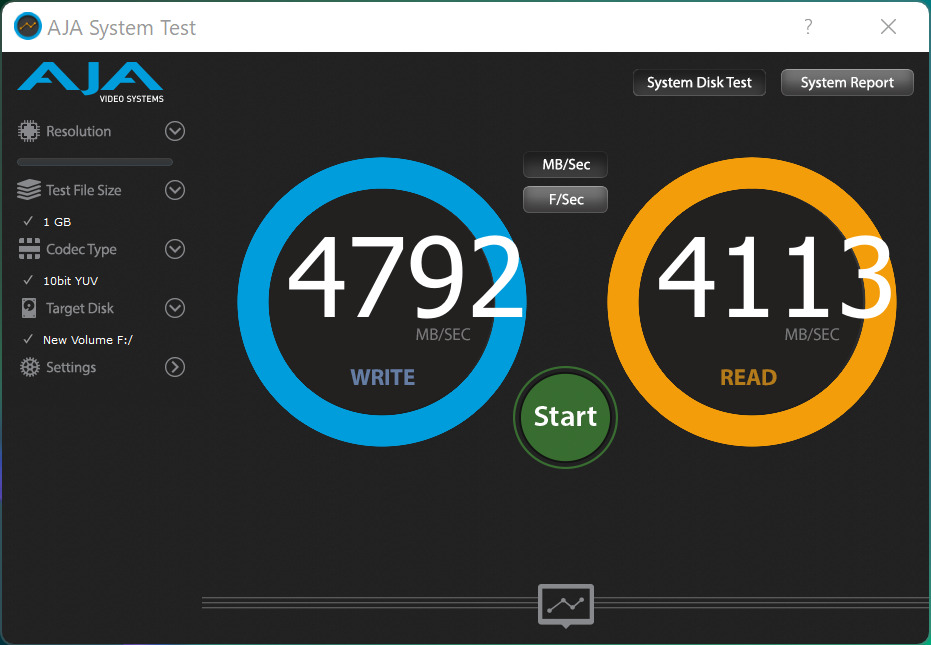Screen dimensions: 931x645
Task: Click the Target Disk drive icon
Action: pos(28,308)
